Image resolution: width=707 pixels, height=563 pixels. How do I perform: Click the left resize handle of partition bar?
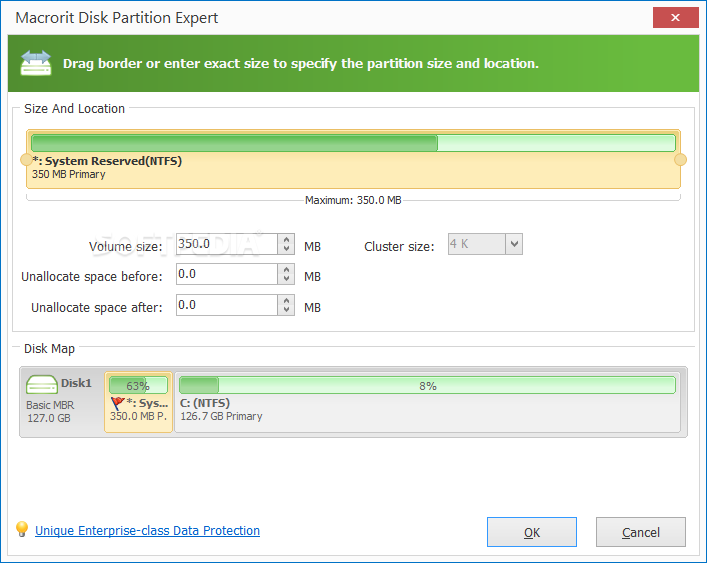pyautogui.click(x=27, y=160)
